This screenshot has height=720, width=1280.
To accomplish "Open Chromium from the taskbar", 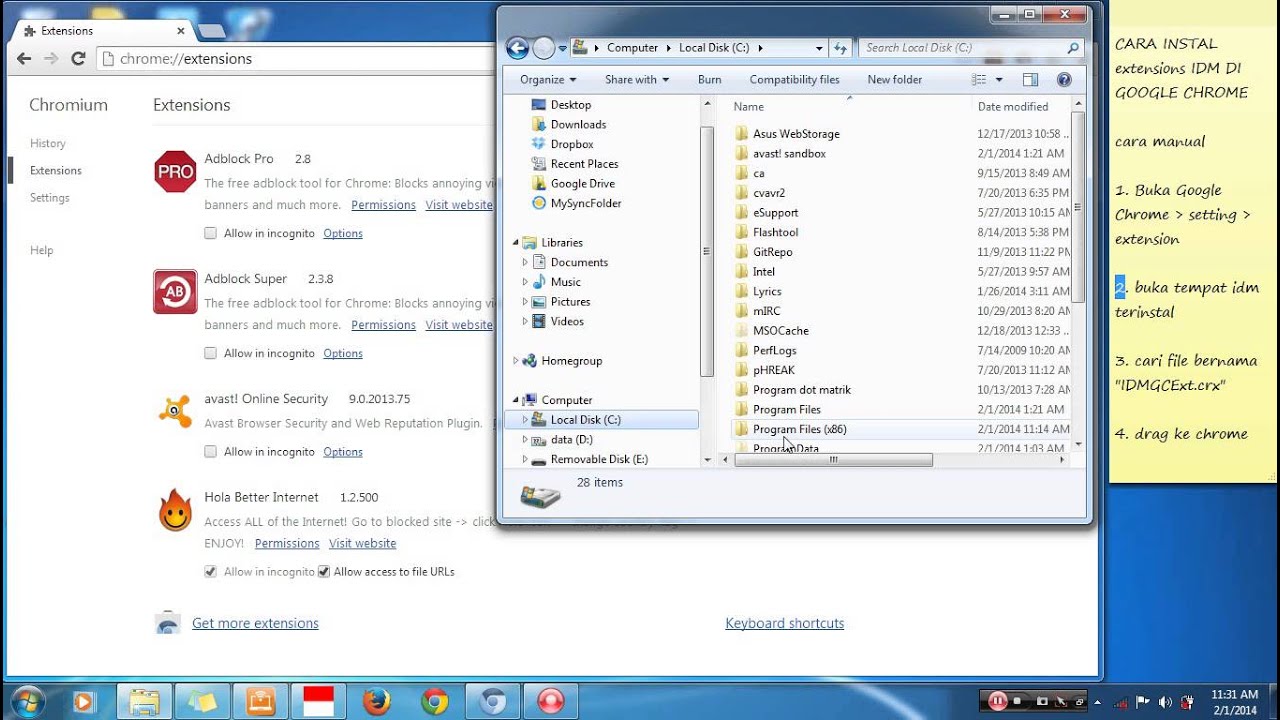I will tap(492, 702).
